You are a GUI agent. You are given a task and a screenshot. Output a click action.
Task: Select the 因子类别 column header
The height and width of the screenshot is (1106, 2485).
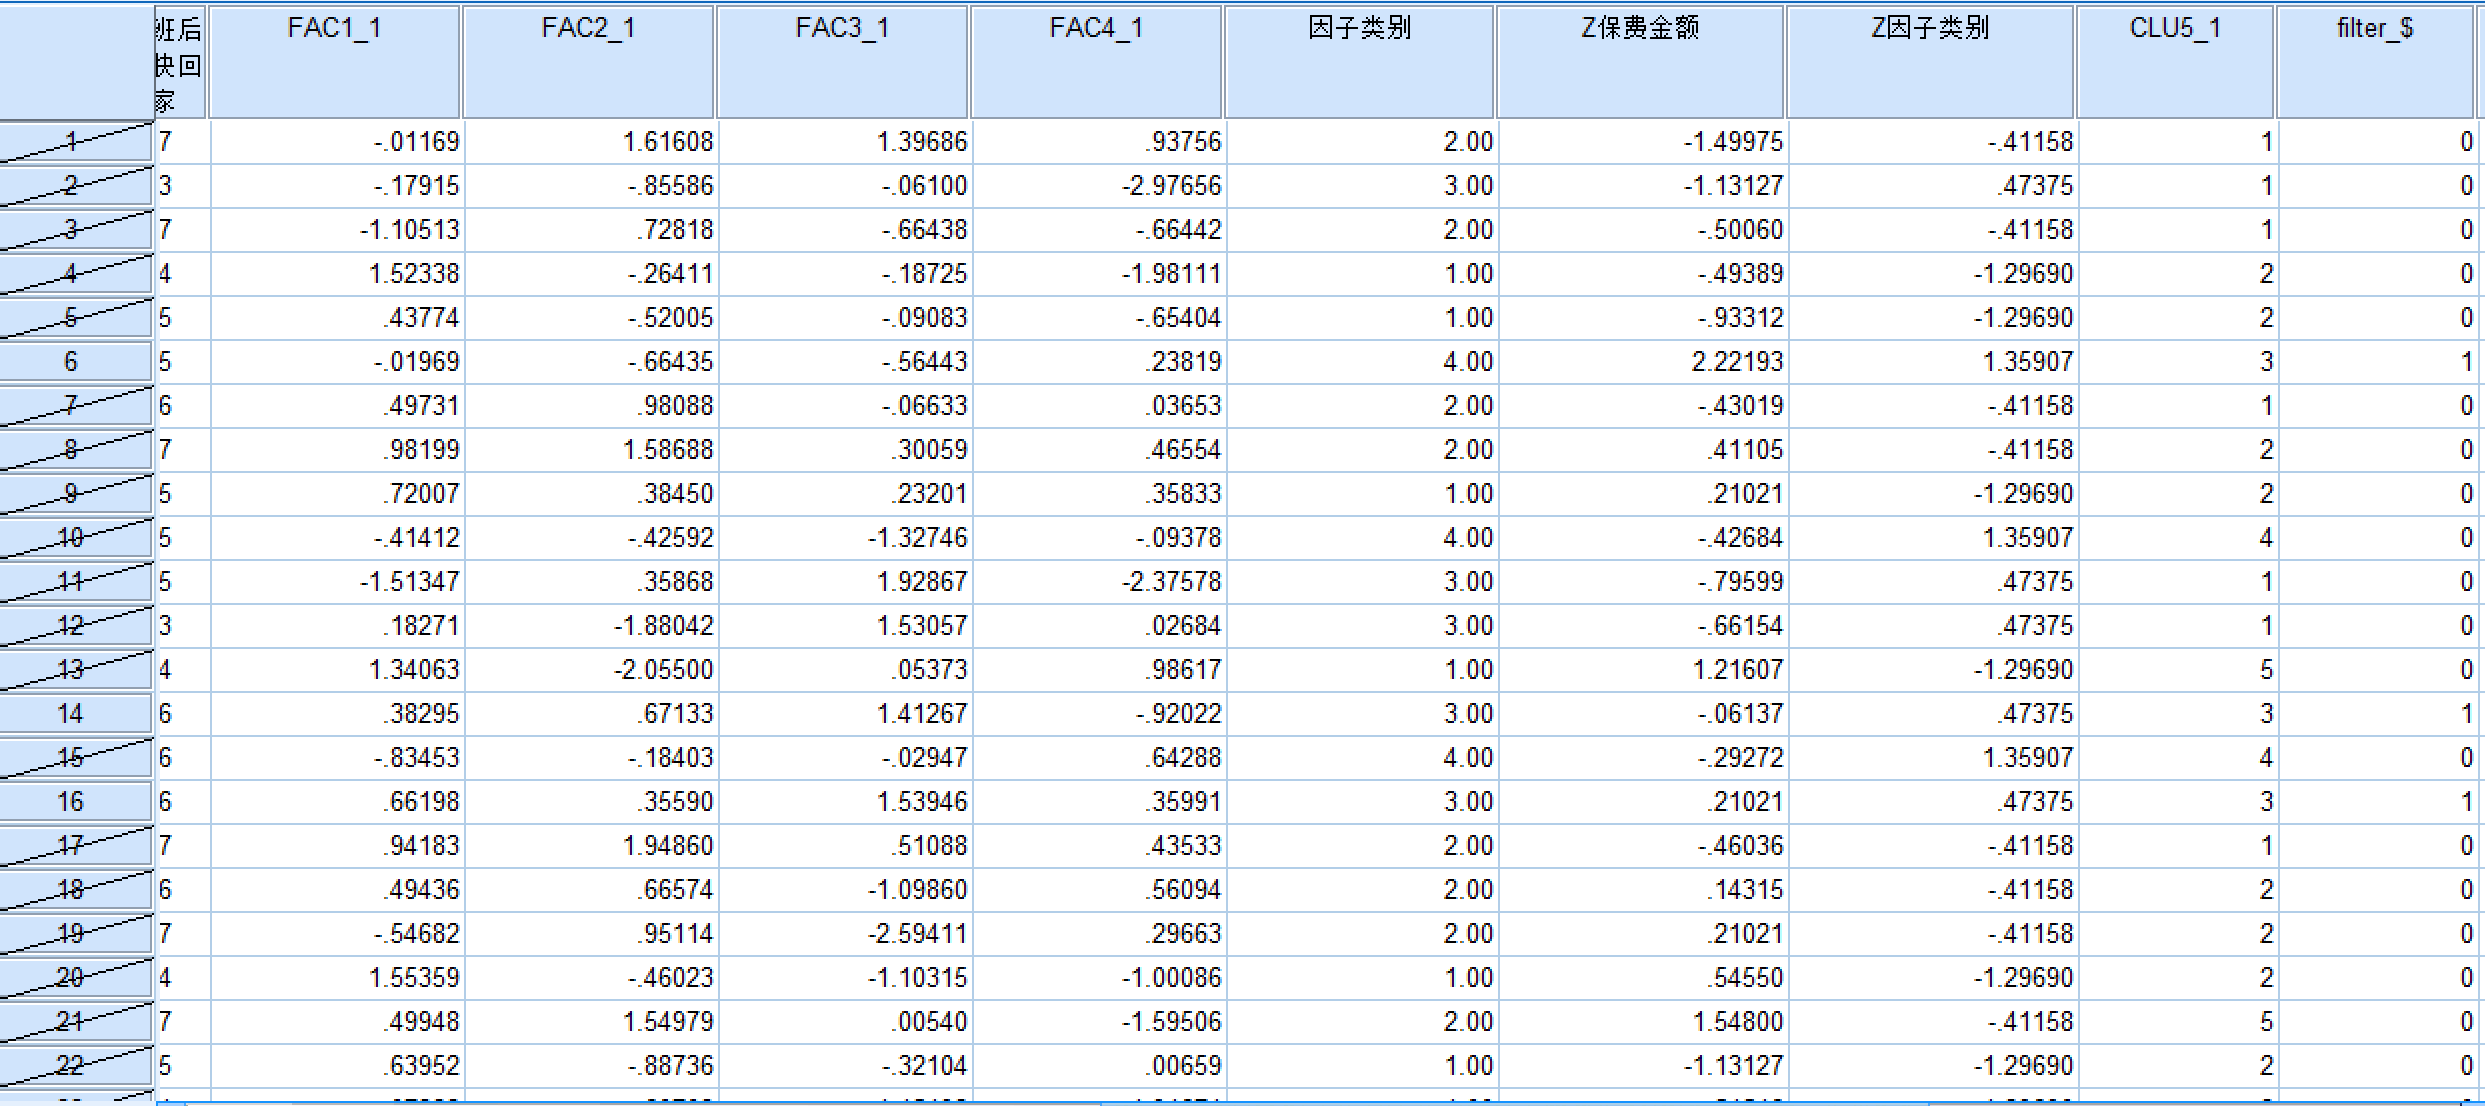pos(1360,62)
